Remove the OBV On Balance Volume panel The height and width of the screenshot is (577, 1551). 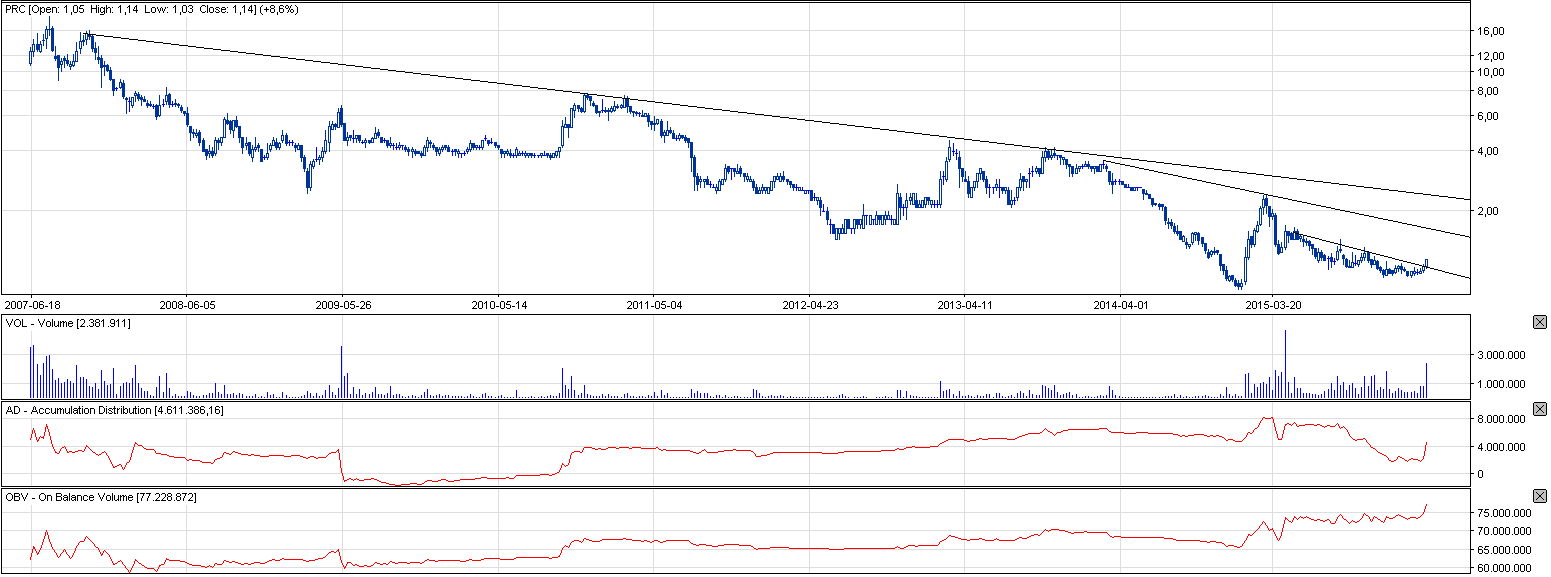(x=1539, y=496)
